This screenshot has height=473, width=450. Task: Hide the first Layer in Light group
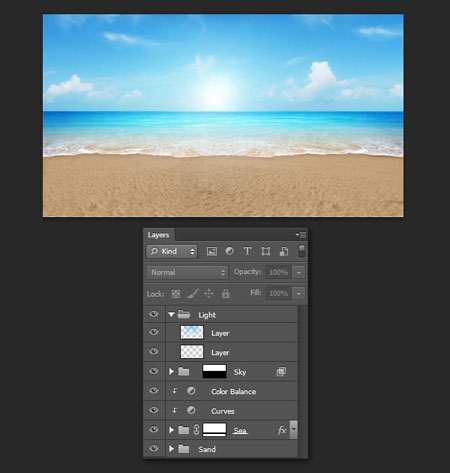[154, 332]
